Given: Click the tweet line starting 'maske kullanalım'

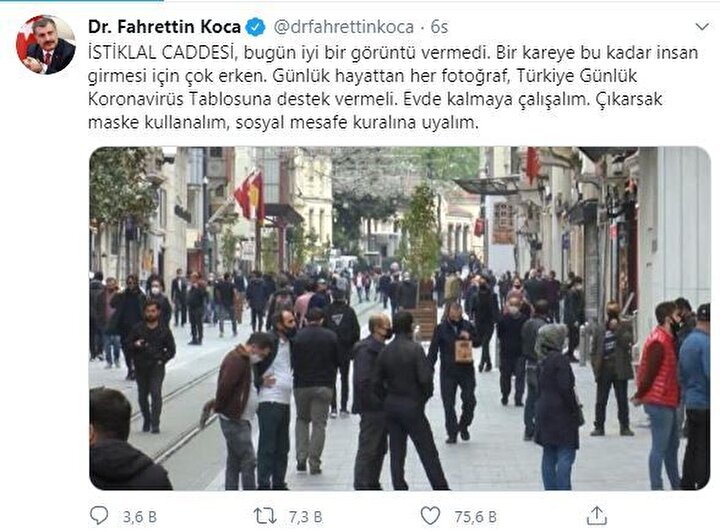Looking at the screenshot, I should point(283,123).
